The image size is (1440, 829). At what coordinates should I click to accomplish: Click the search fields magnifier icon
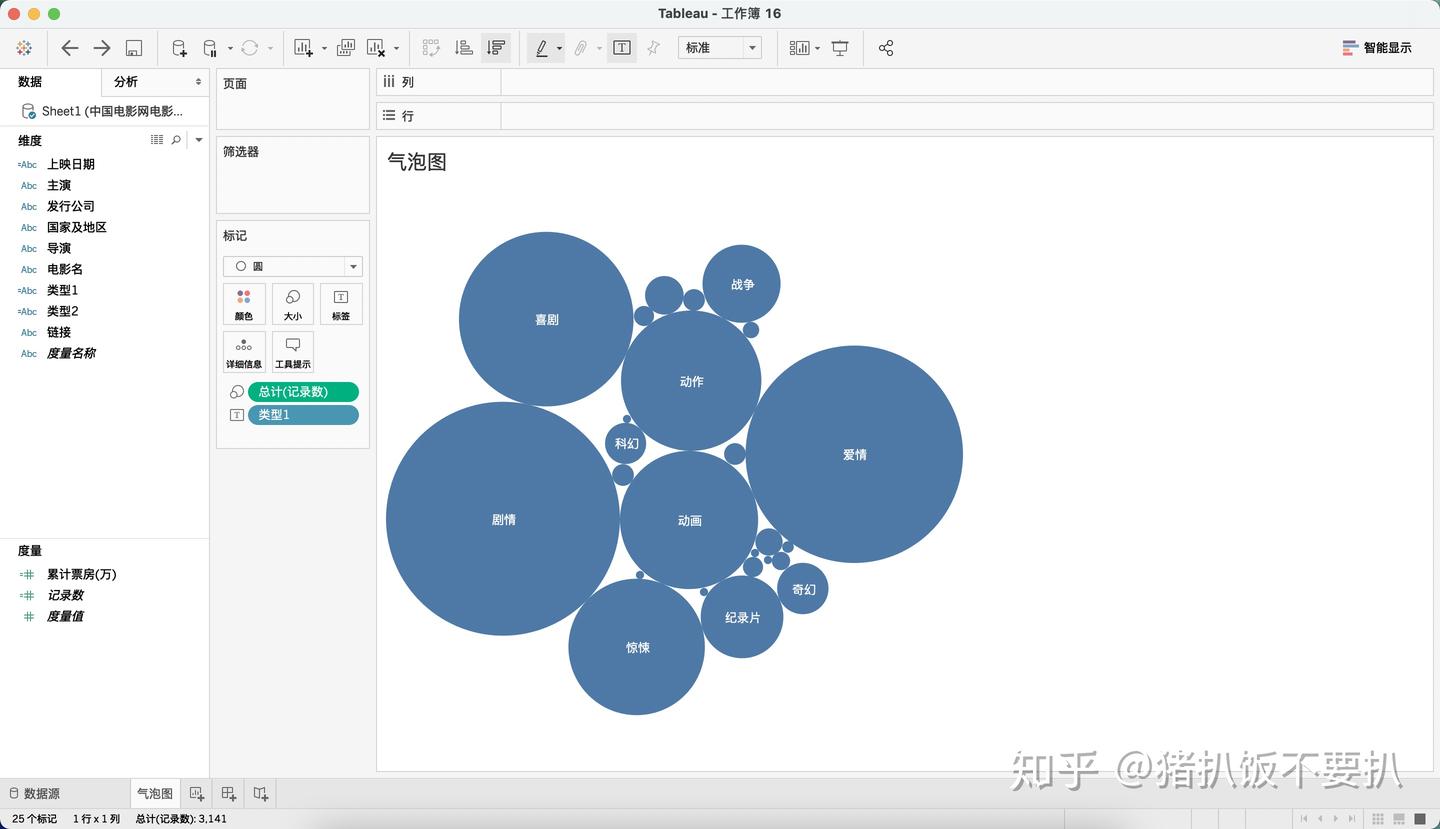[x=176, y=140]
